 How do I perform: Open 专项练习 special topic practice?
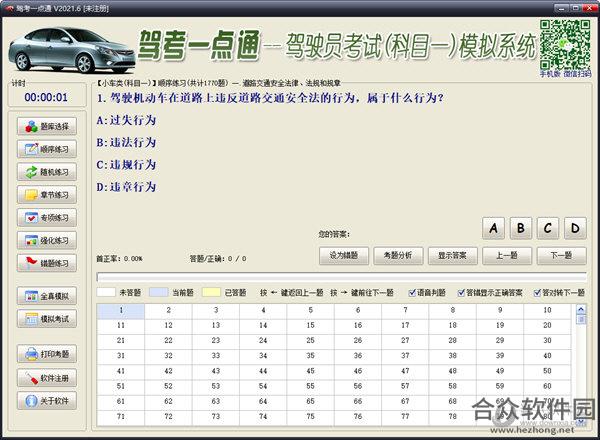47,218
